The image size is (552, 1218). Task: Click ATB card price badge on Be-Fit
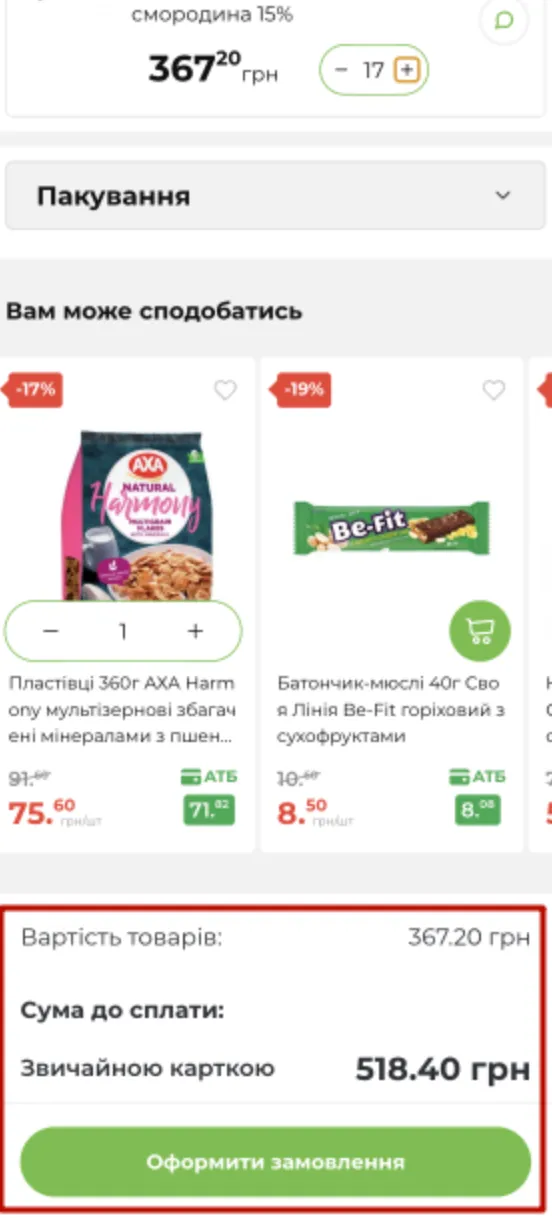coord(478,810)
